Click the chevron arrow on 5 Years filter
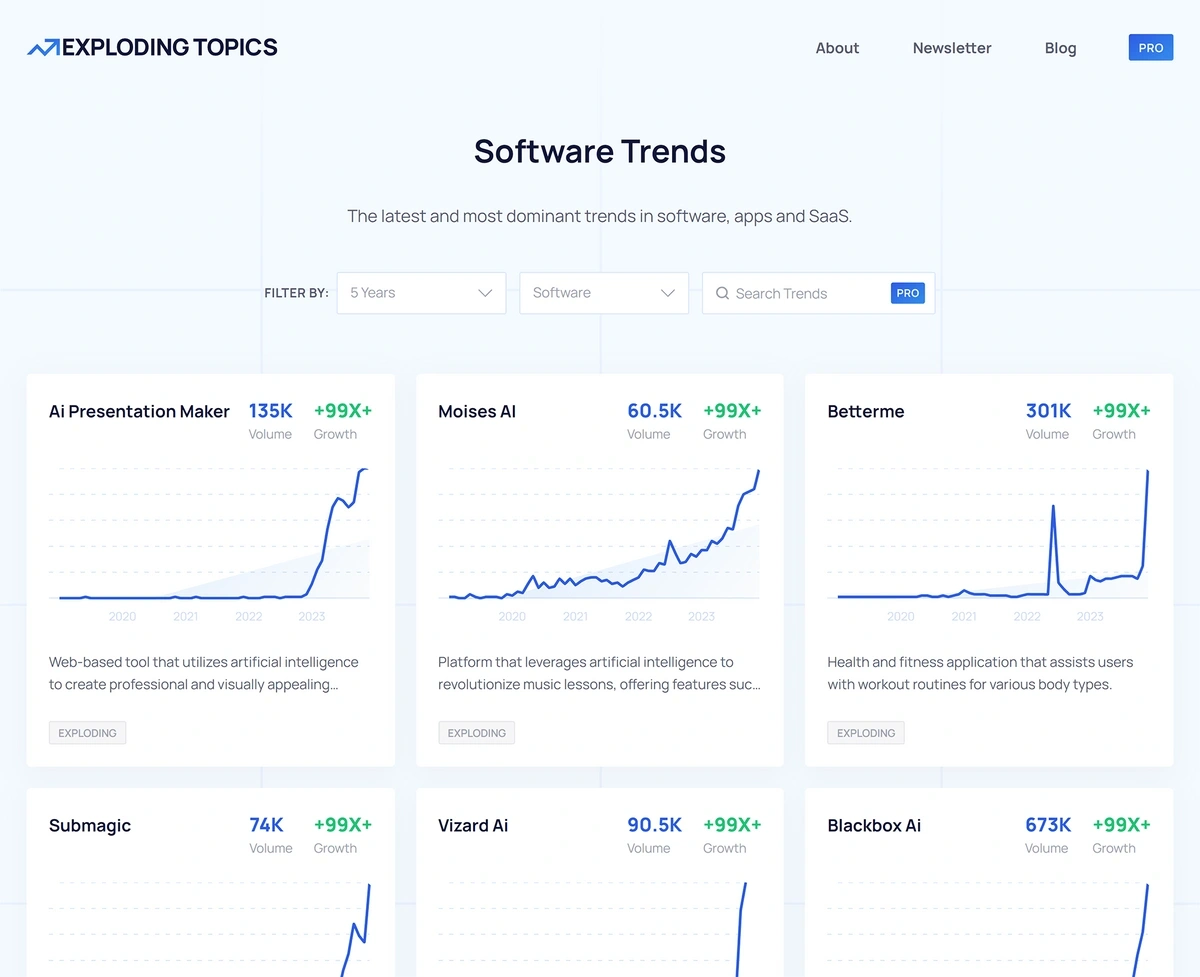The width and height of the screenshot is (1200, 977). tap(485, 293)
